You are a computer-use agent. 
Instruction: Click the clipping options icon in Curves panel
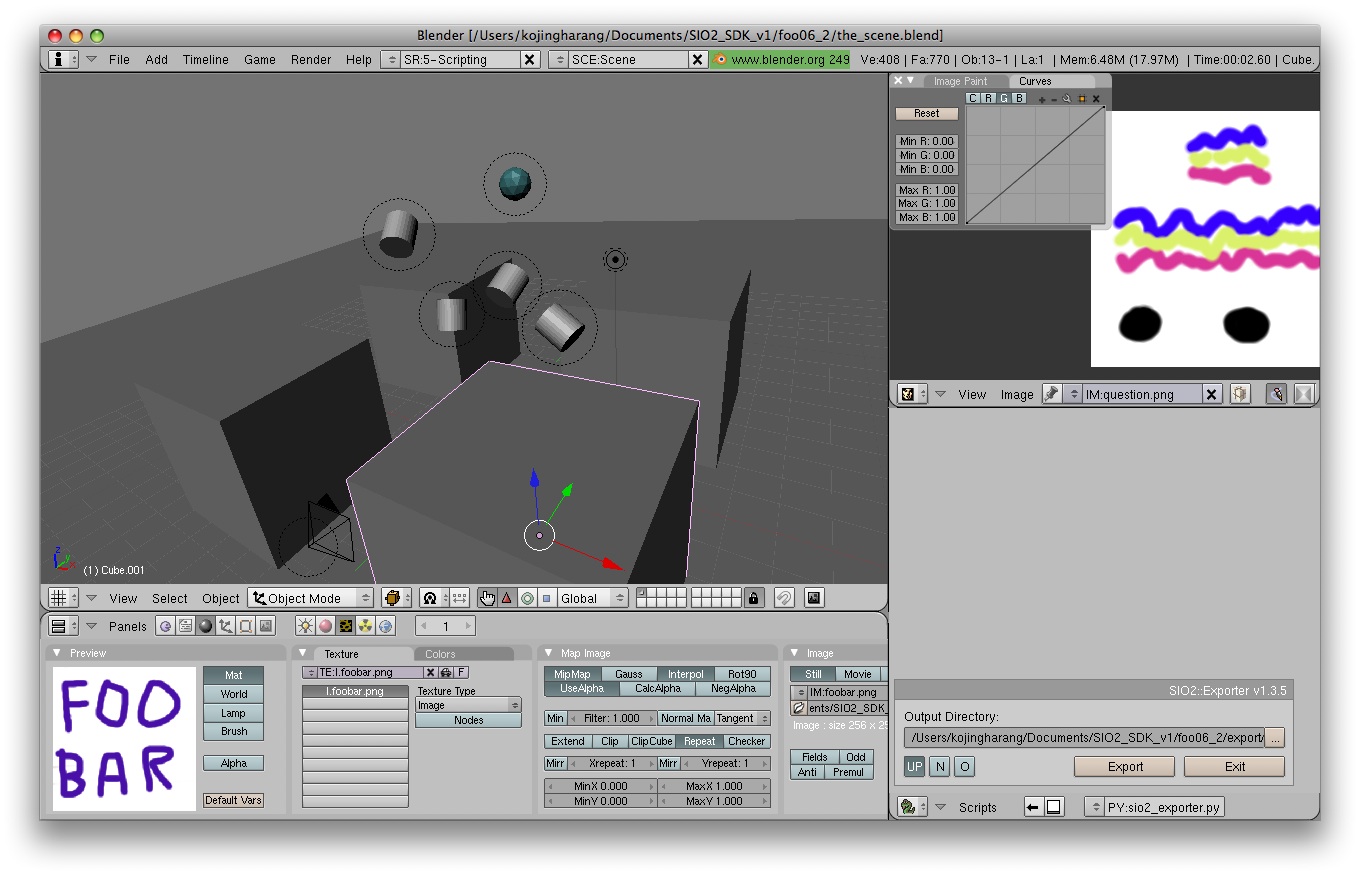pyautogui.click(x=1082, y=99)
